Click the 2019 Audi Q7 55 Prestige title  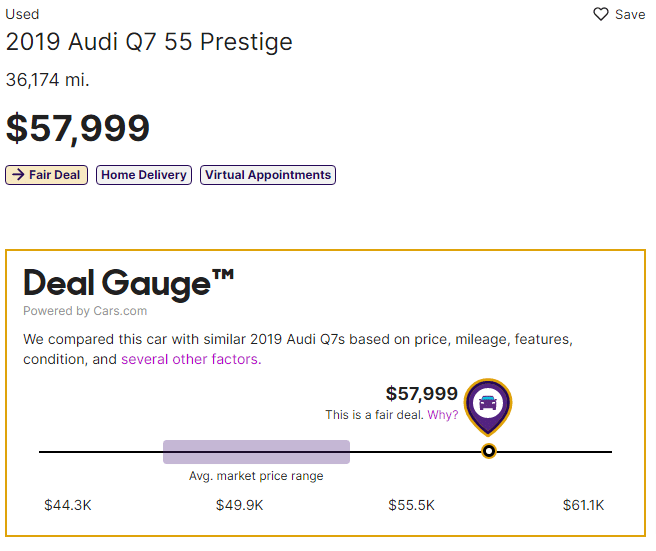coord(149,42)
